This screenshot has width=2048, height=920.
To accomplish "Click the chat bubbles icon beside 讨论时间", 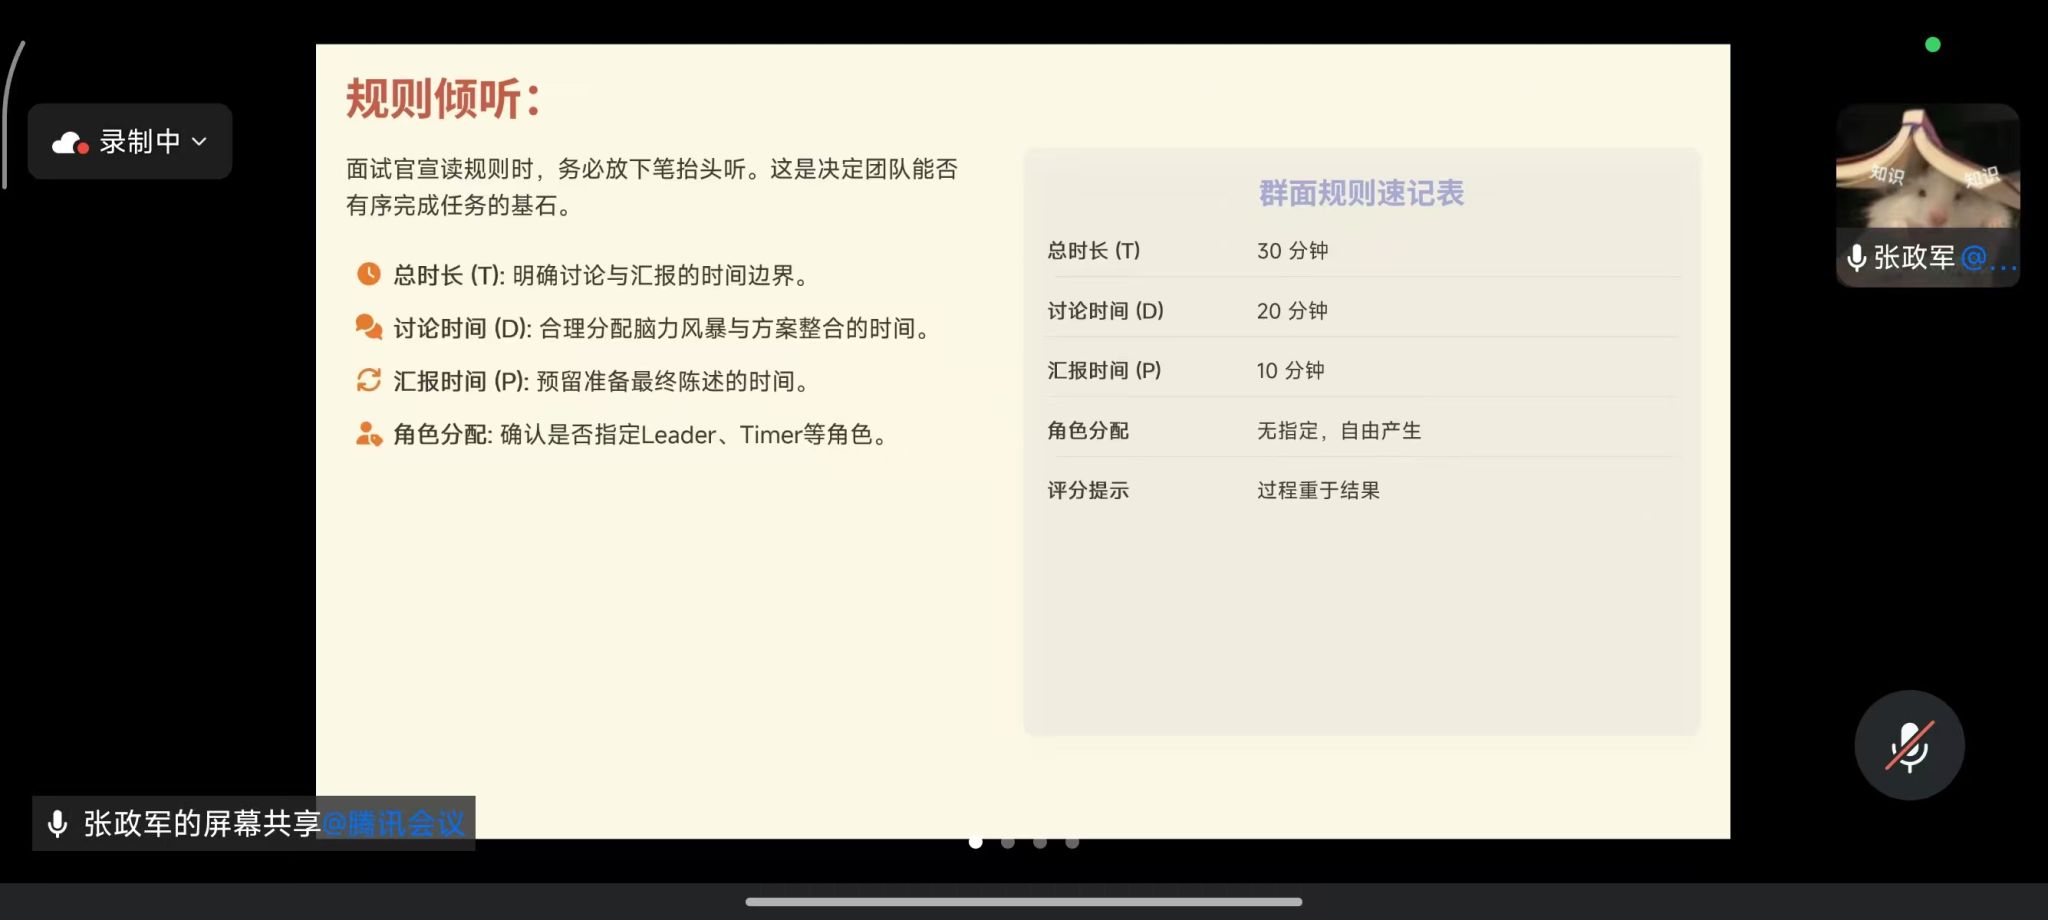I will [x=369, y=327].
